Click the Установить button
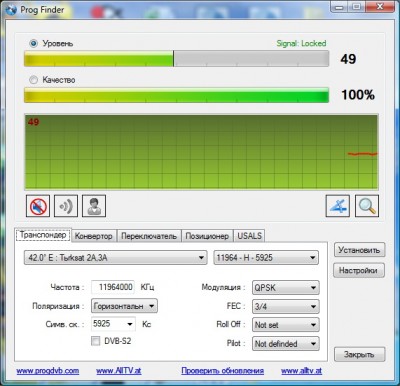 tap(359, 250)
